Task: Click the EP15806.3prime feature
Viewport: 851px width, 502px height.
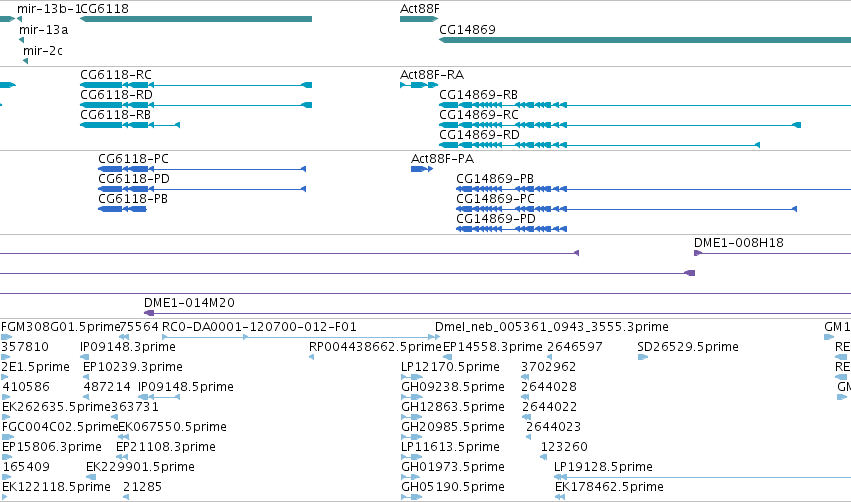Action: coord(7,457)
